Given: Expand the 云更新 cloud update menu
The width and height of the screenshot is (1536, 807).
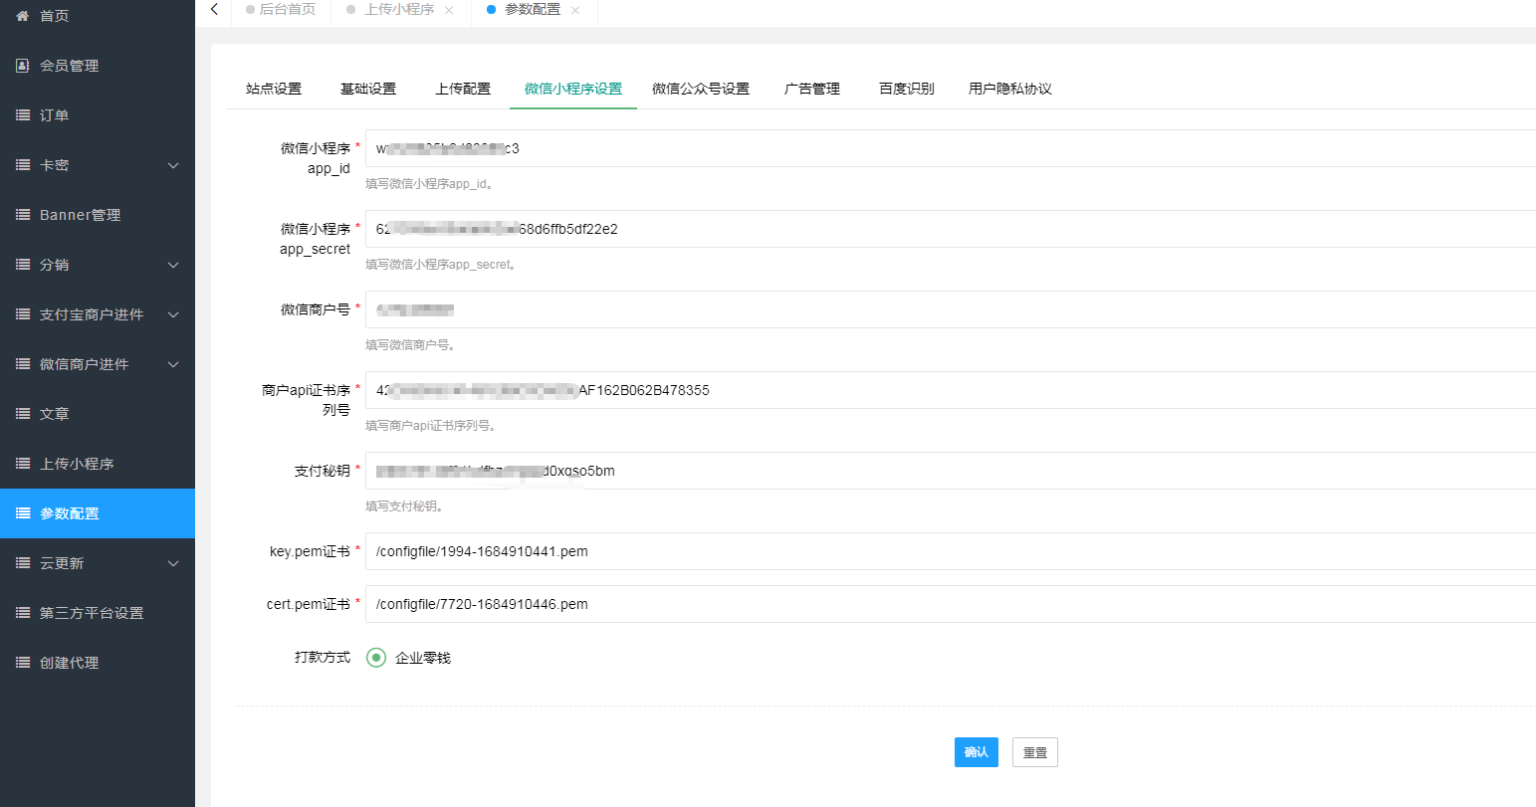Looking at the screenshot, I should [172, 563].
